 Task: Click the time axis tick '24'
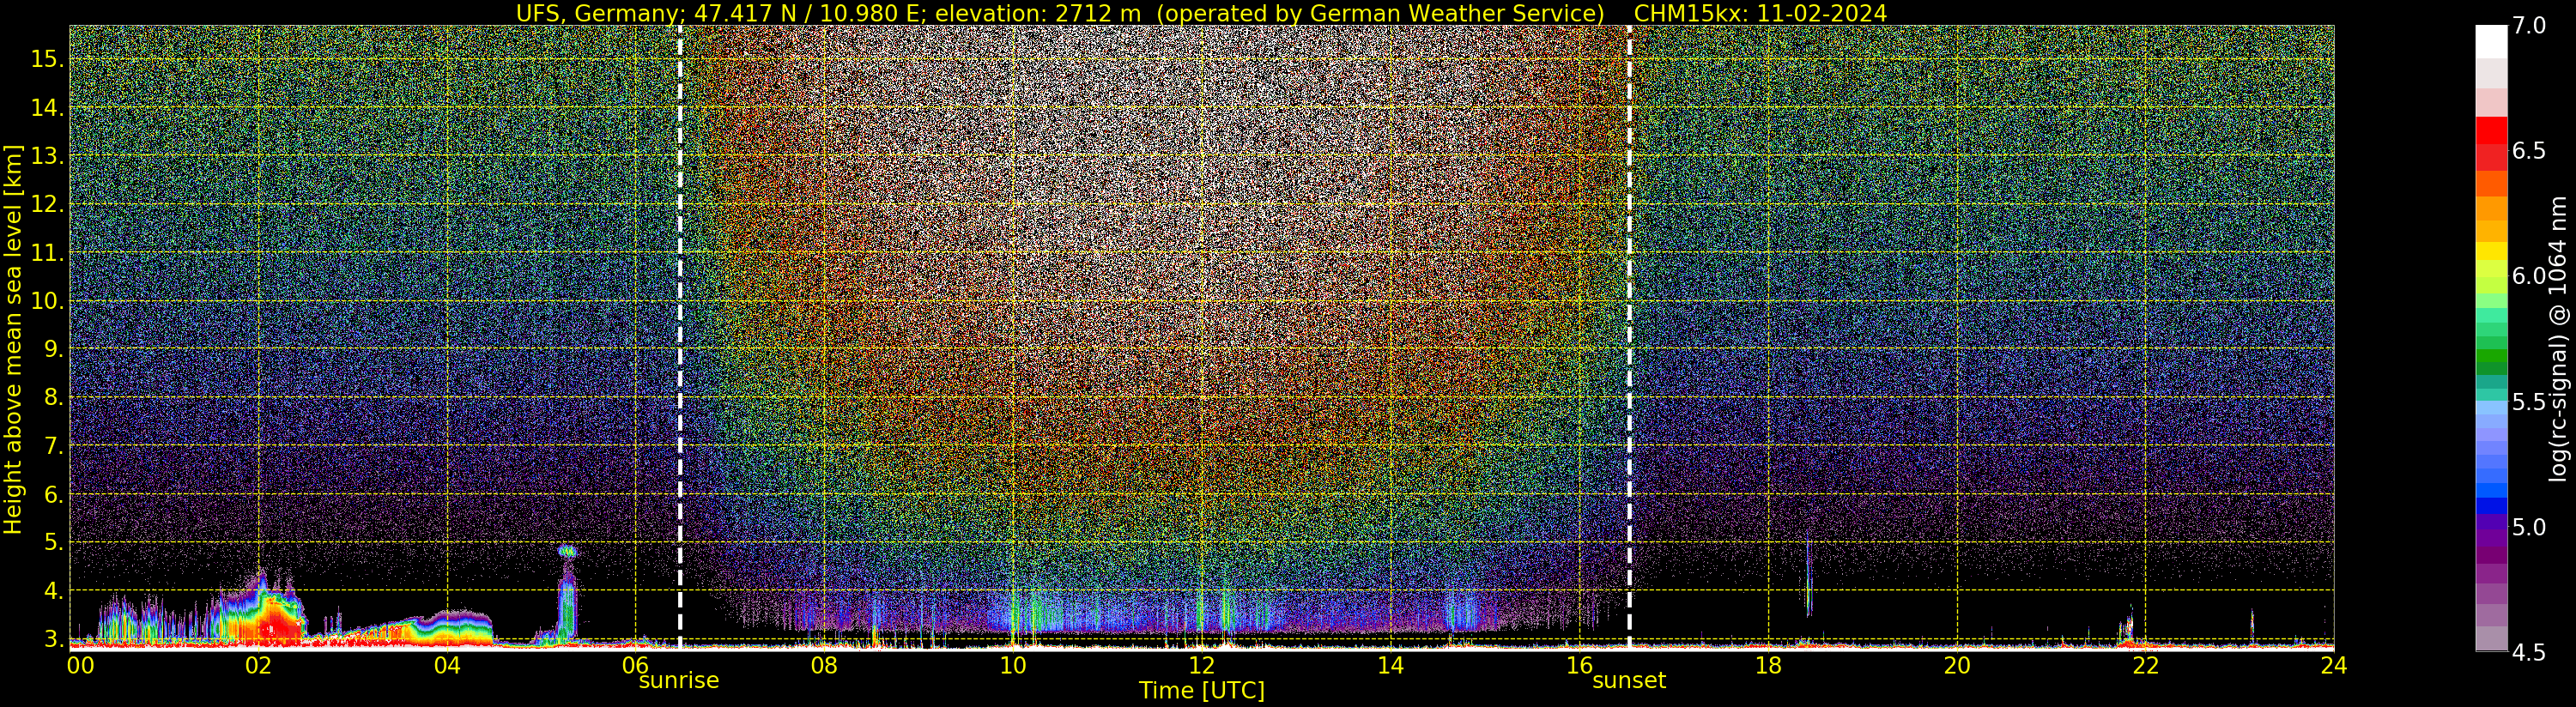point(2334,666)
